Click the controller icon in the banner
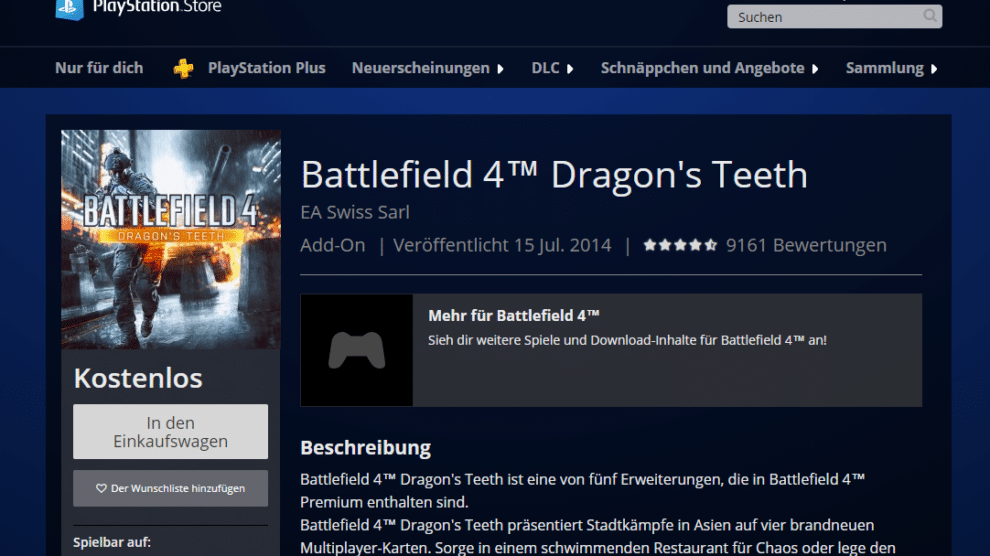 coord(356,350)
